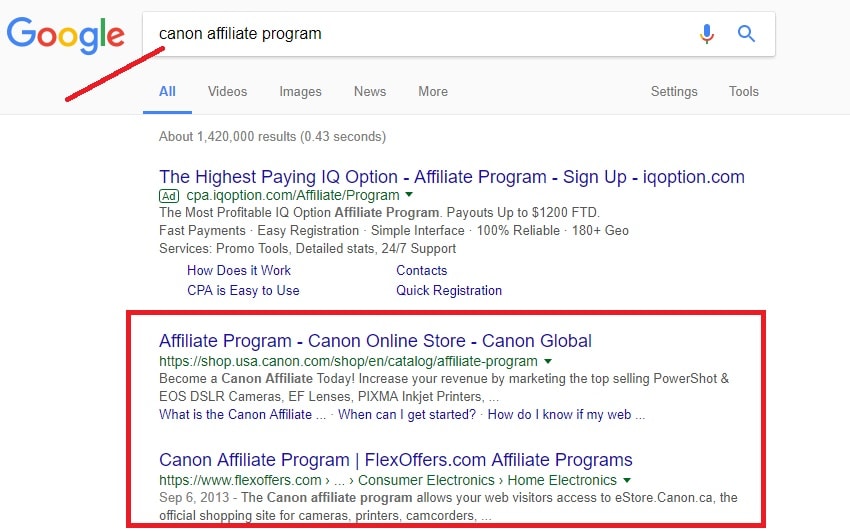The width and height of the screenshot is (850, 531).
Task: Switch to the Videos tab
Action: point(227,92)
